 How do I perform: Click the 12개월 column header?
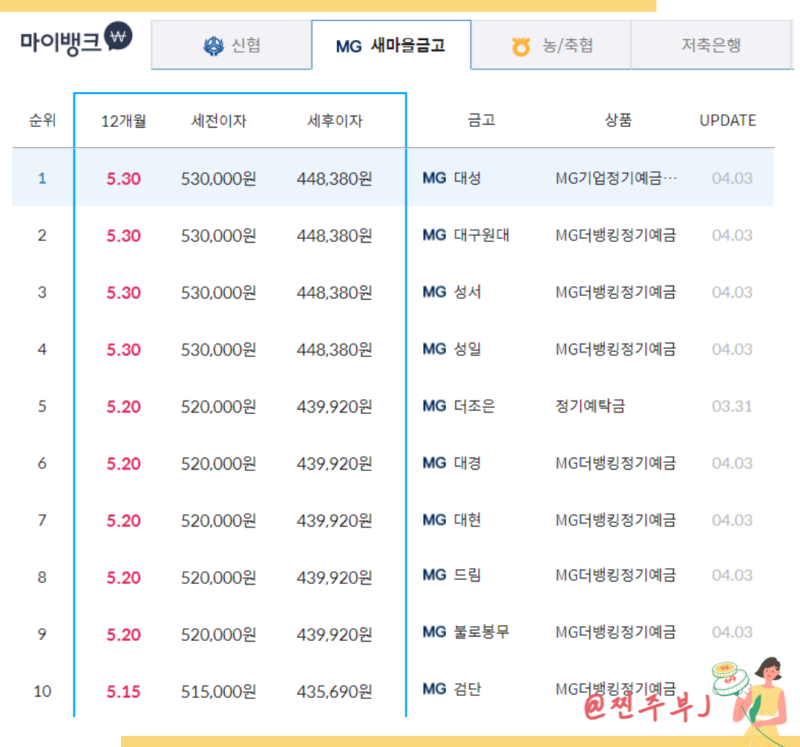(x=123, y=121)
